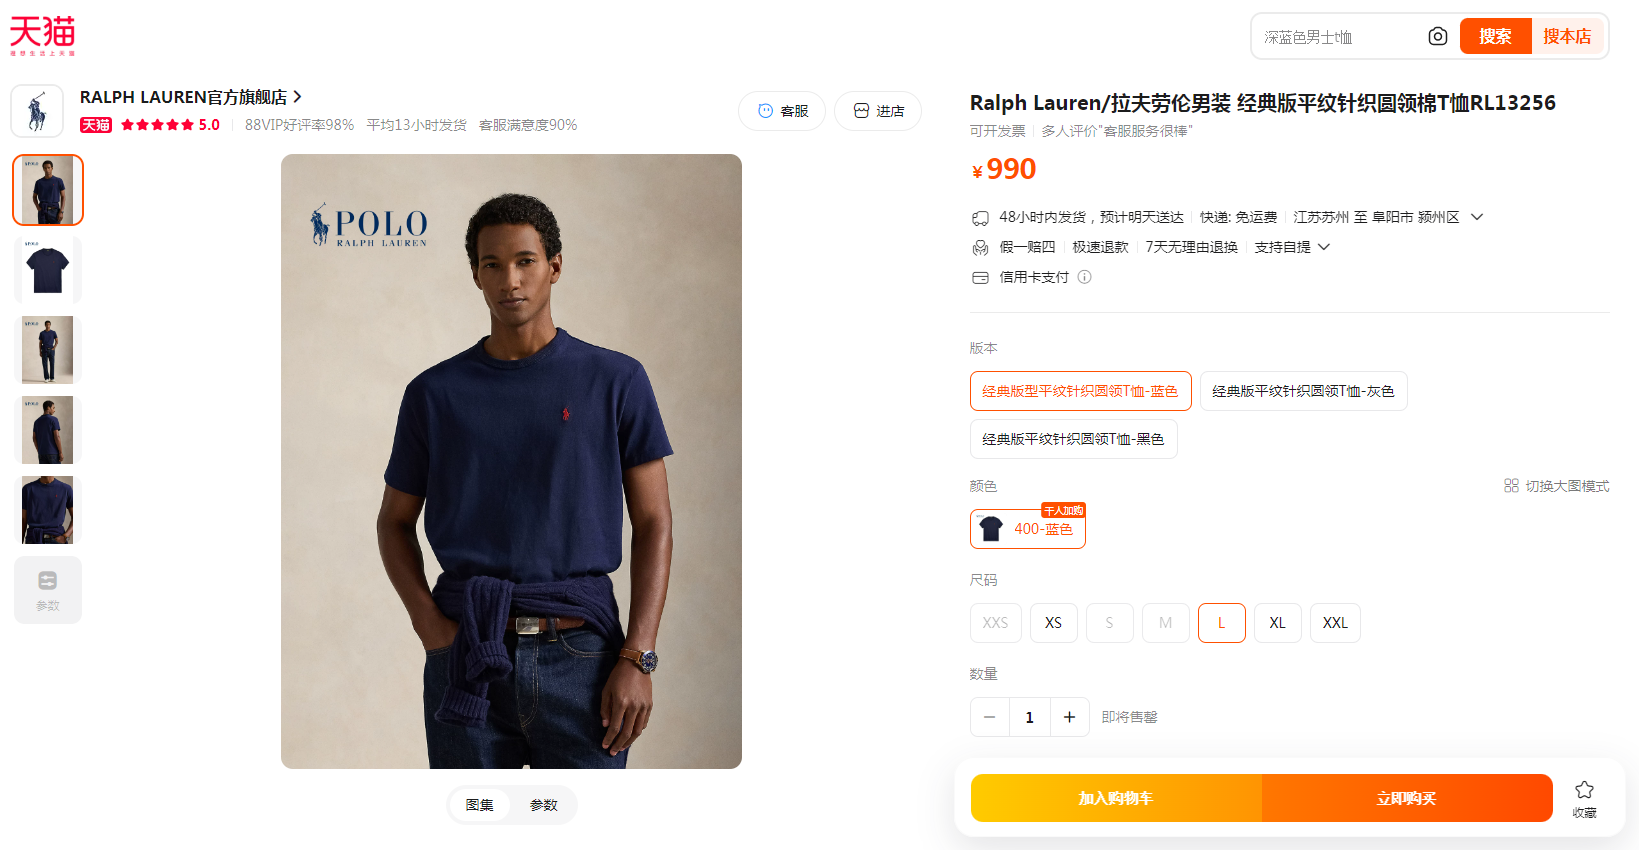1639x850 pixels.
Task: Choose the gray version (灰色) option
Action: [x=1303, y=391]
